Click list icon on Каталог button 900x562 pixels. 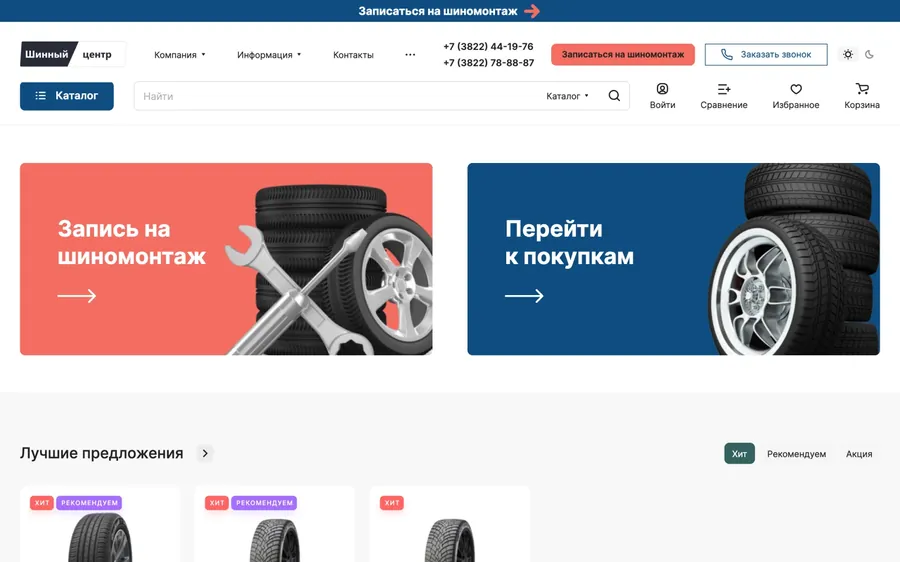(40, 96)
